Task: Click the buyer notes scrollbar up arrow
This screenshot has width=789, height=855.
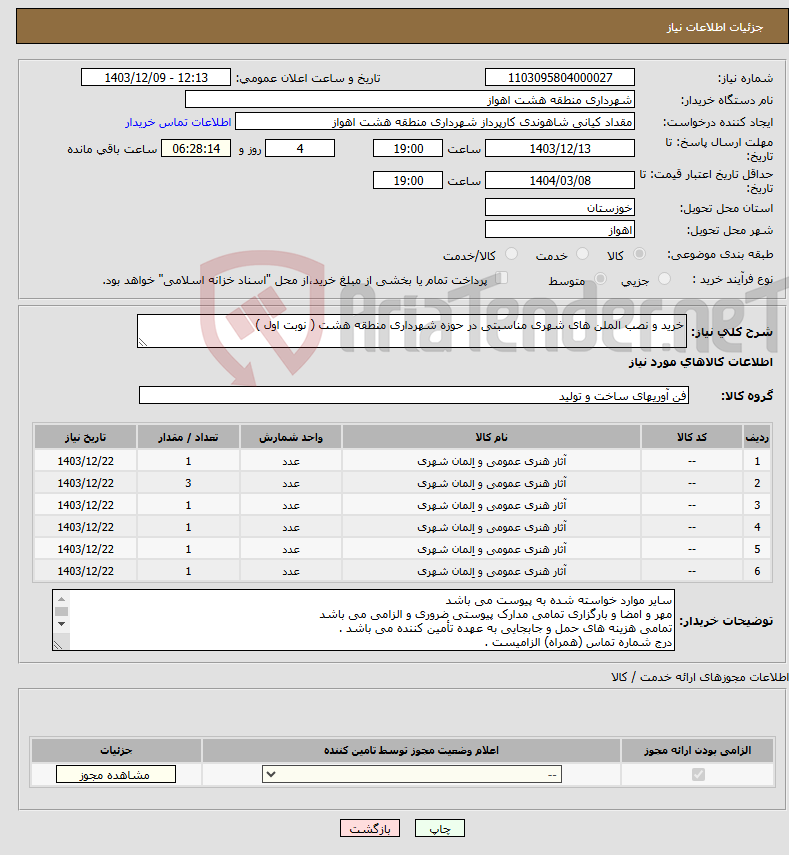Action: [62, 599]
